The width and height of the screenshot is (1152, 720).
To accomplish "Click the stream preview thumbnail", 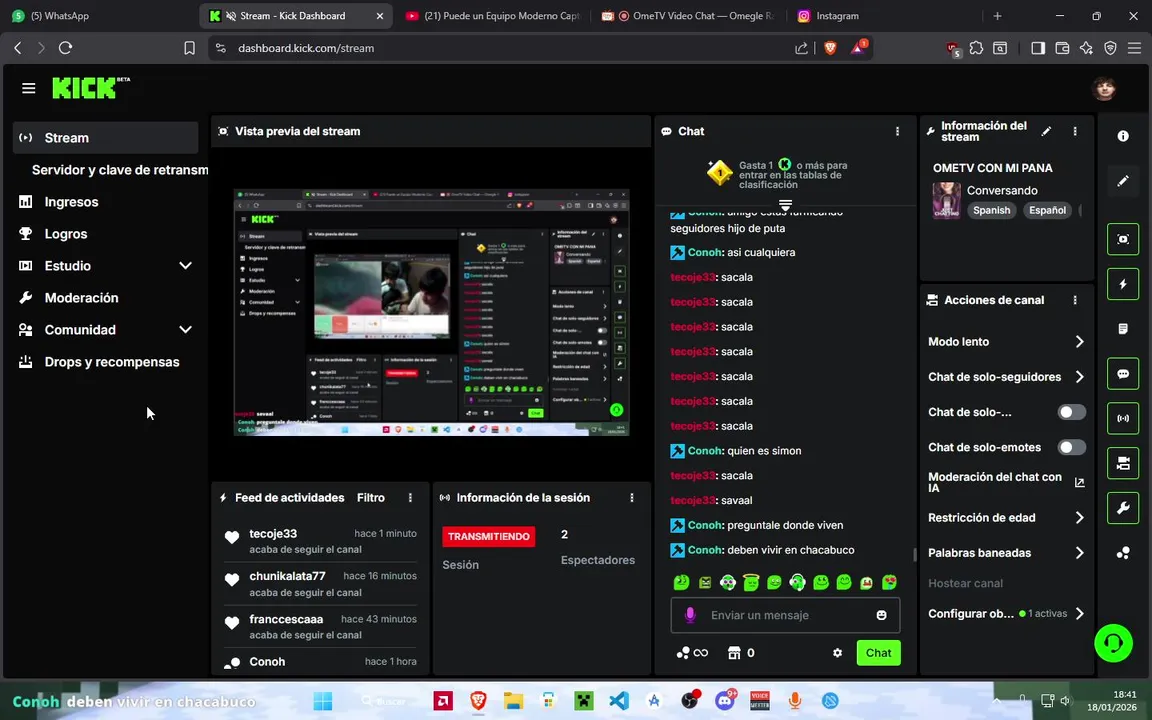I will (431, 312).
